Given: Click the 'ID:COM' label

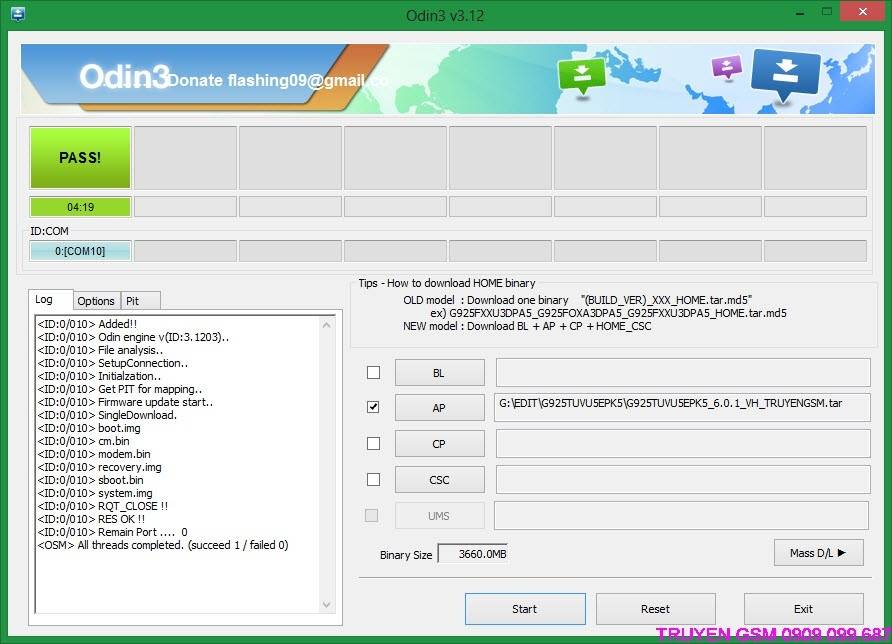Looking at the screenshot, I should (x=49, y=231).
